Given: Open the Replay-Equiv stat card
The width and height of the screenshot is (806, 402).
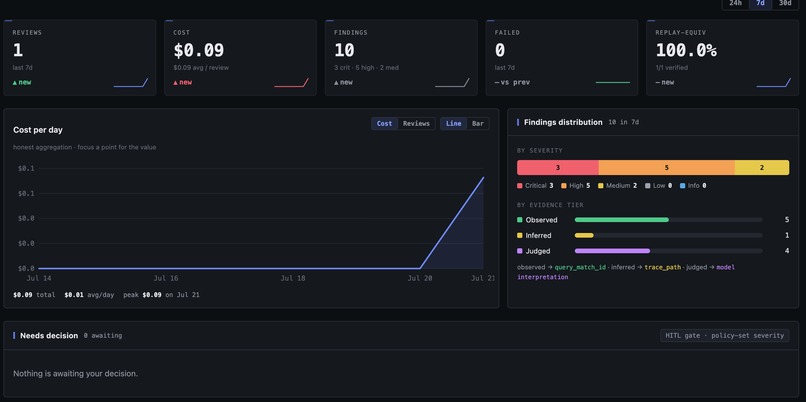Looking at the screenshot, I should [x=723, y=58].
